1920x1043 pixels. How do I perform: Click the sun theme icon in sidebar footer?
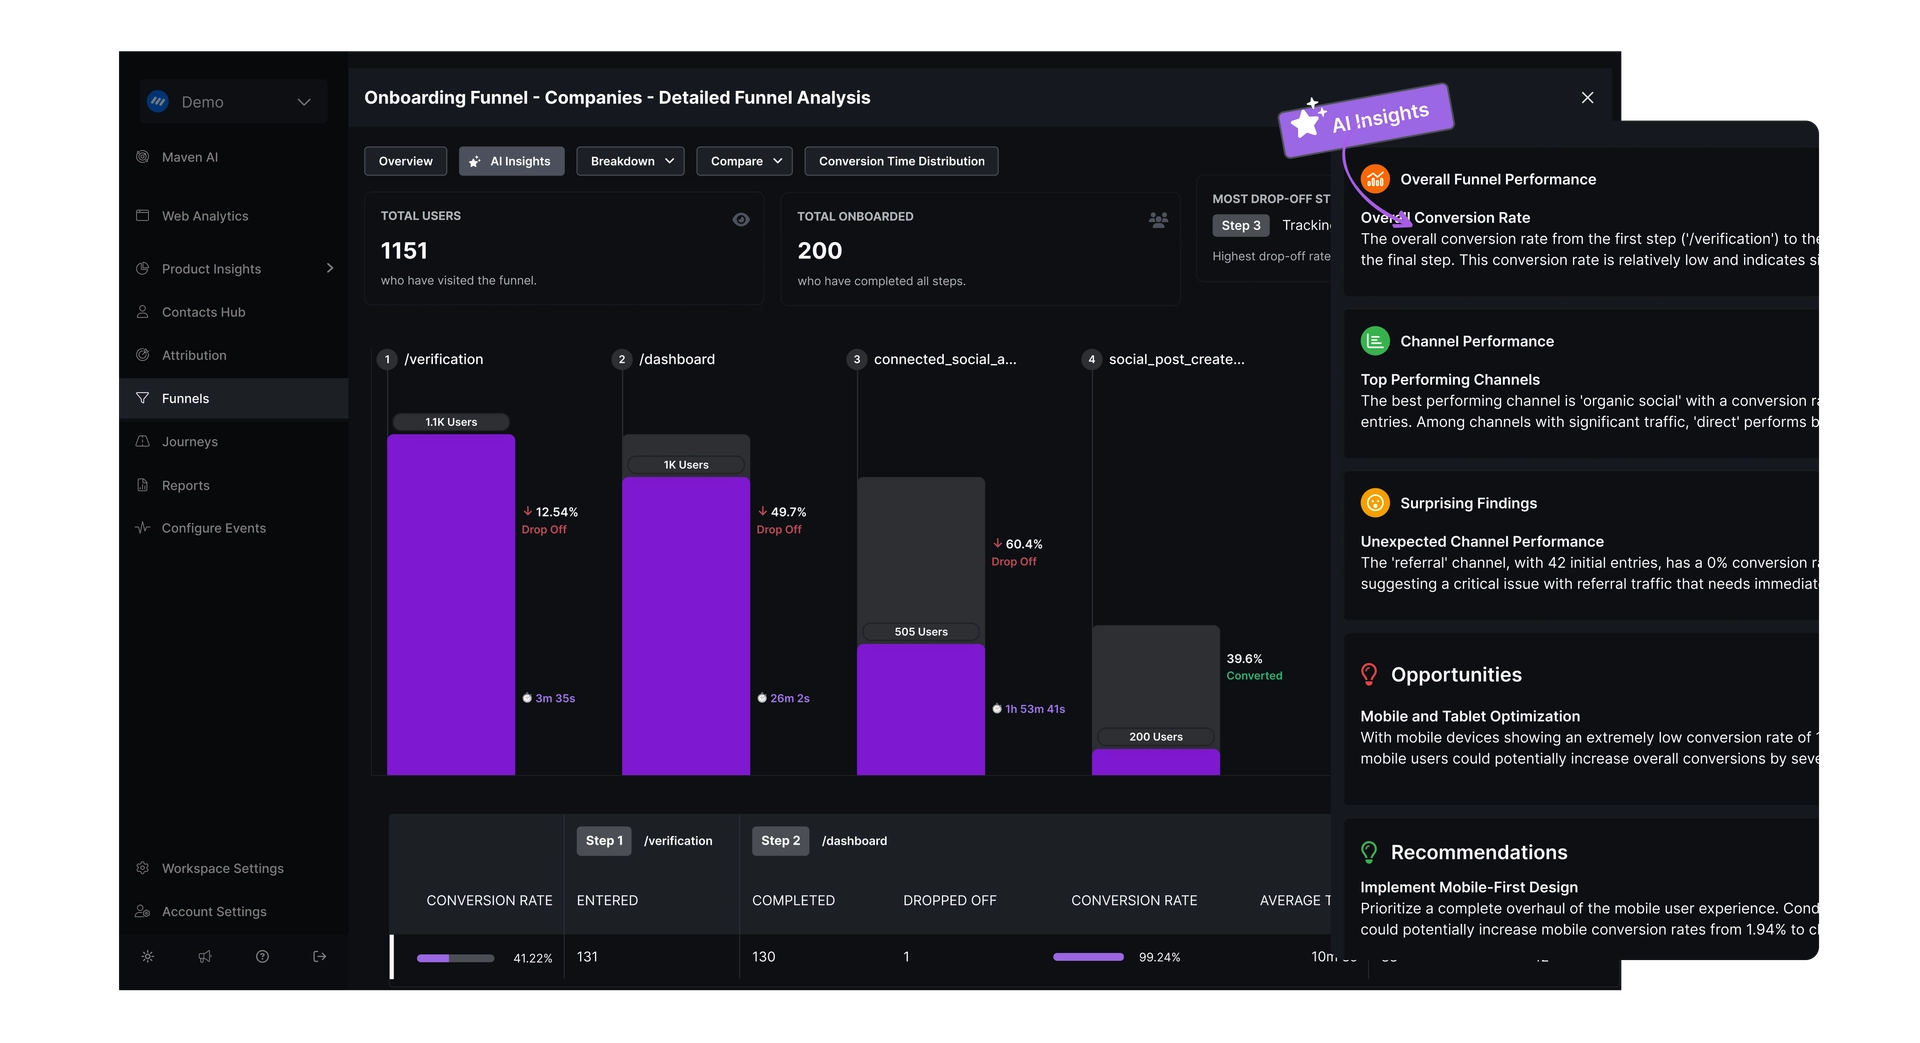tap(147, 957)
